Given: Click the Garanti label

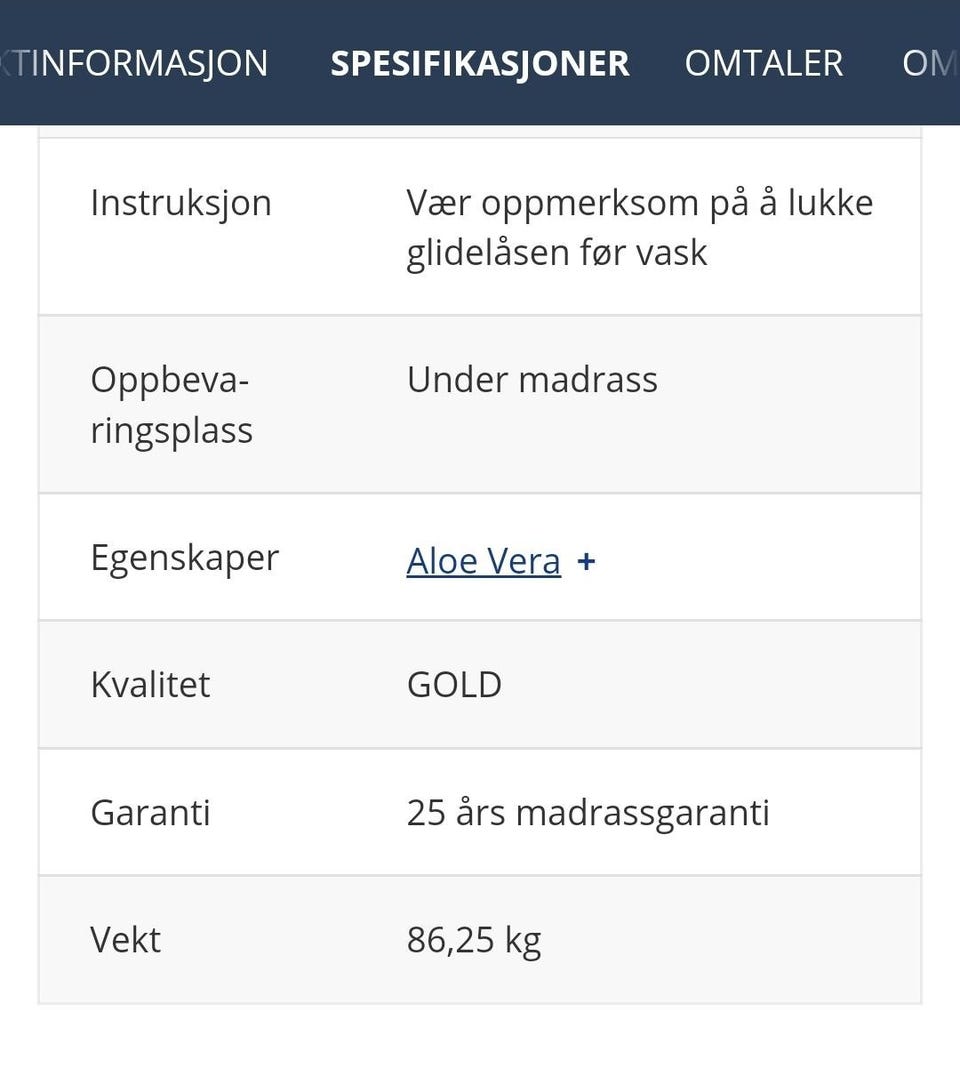Looking at the screenshot, I should [x=150, y=812].
